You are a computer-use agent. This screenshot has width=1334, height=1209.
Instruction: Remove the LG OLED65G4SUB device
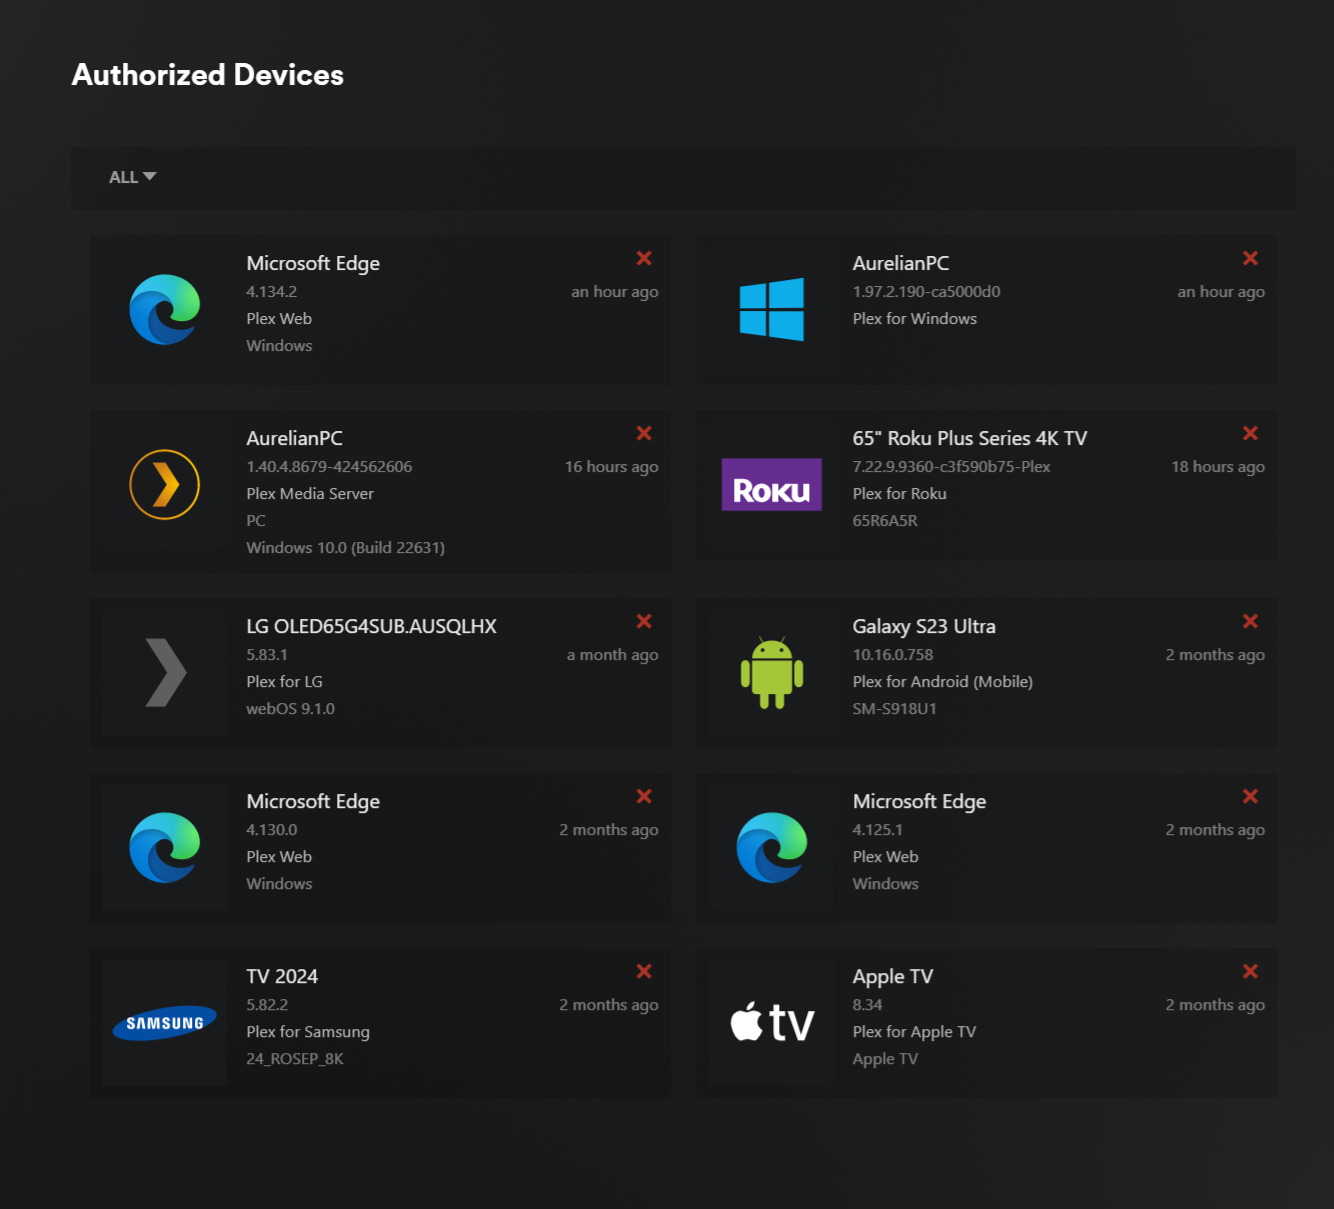pyautogui.click(x=644, y=621)
